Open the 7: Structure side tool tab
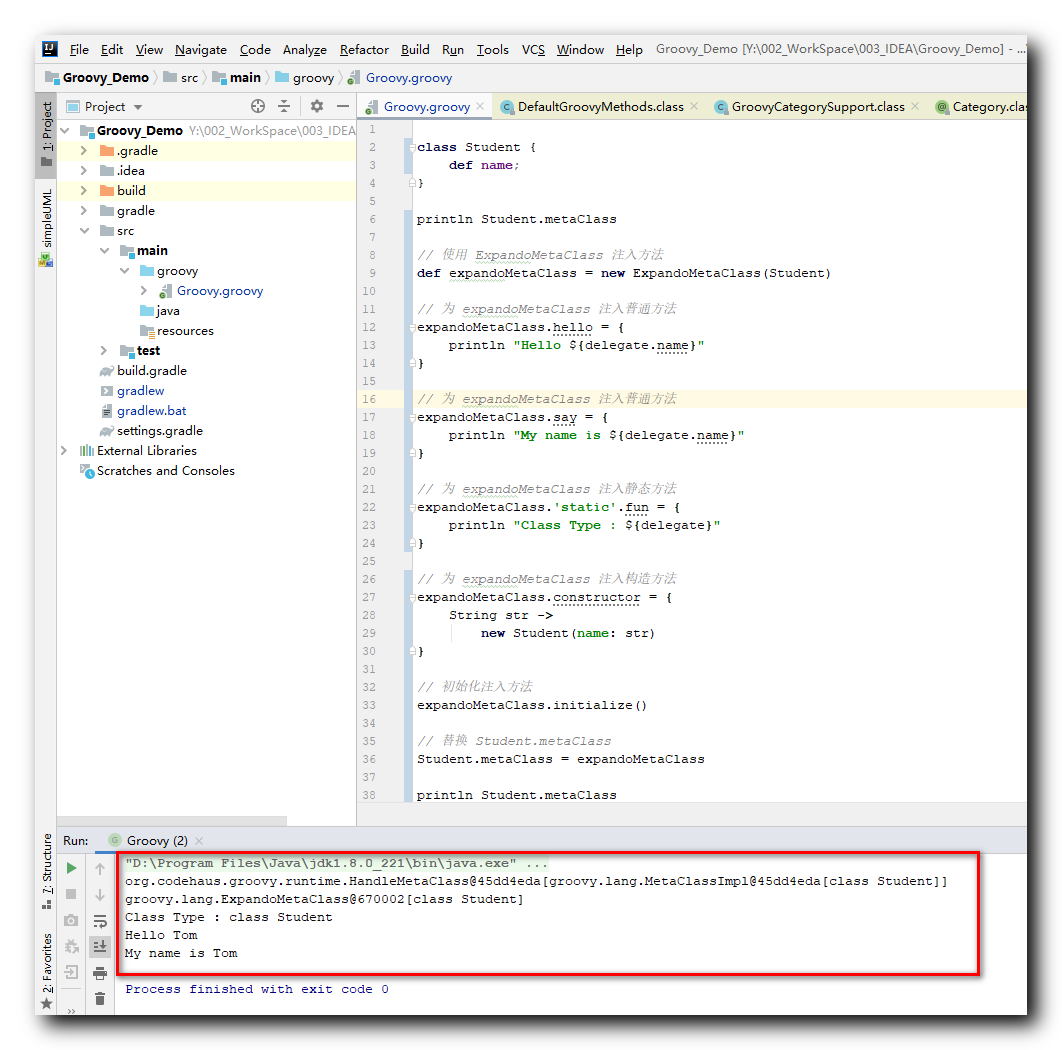Image resolution: width=1062 pixels, height=1050 pixels. [x=46, y=871]
